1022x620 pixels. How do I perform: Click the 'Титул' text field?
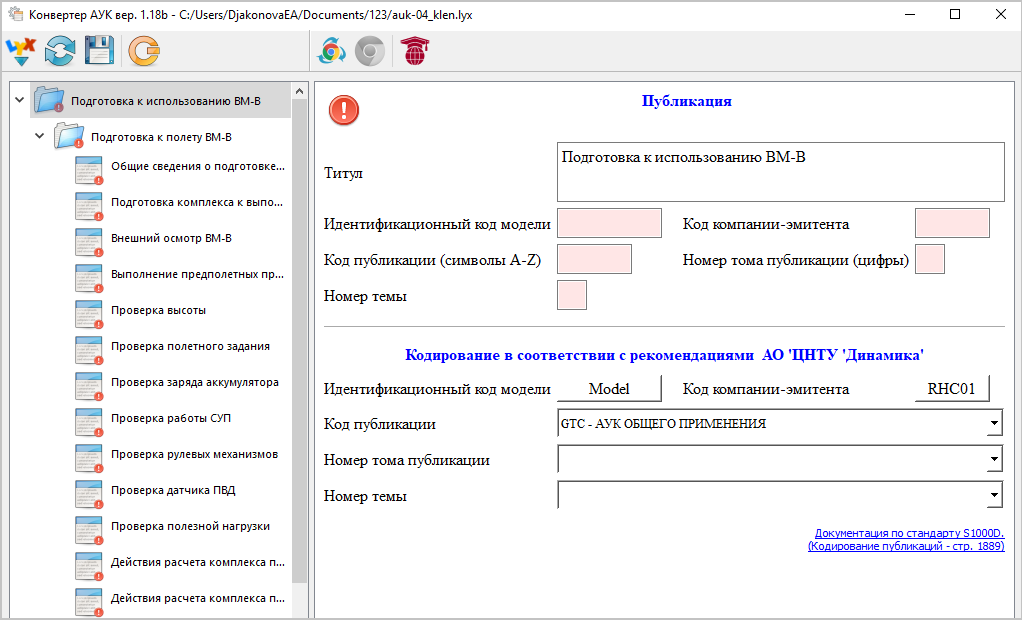click(780, 172)
